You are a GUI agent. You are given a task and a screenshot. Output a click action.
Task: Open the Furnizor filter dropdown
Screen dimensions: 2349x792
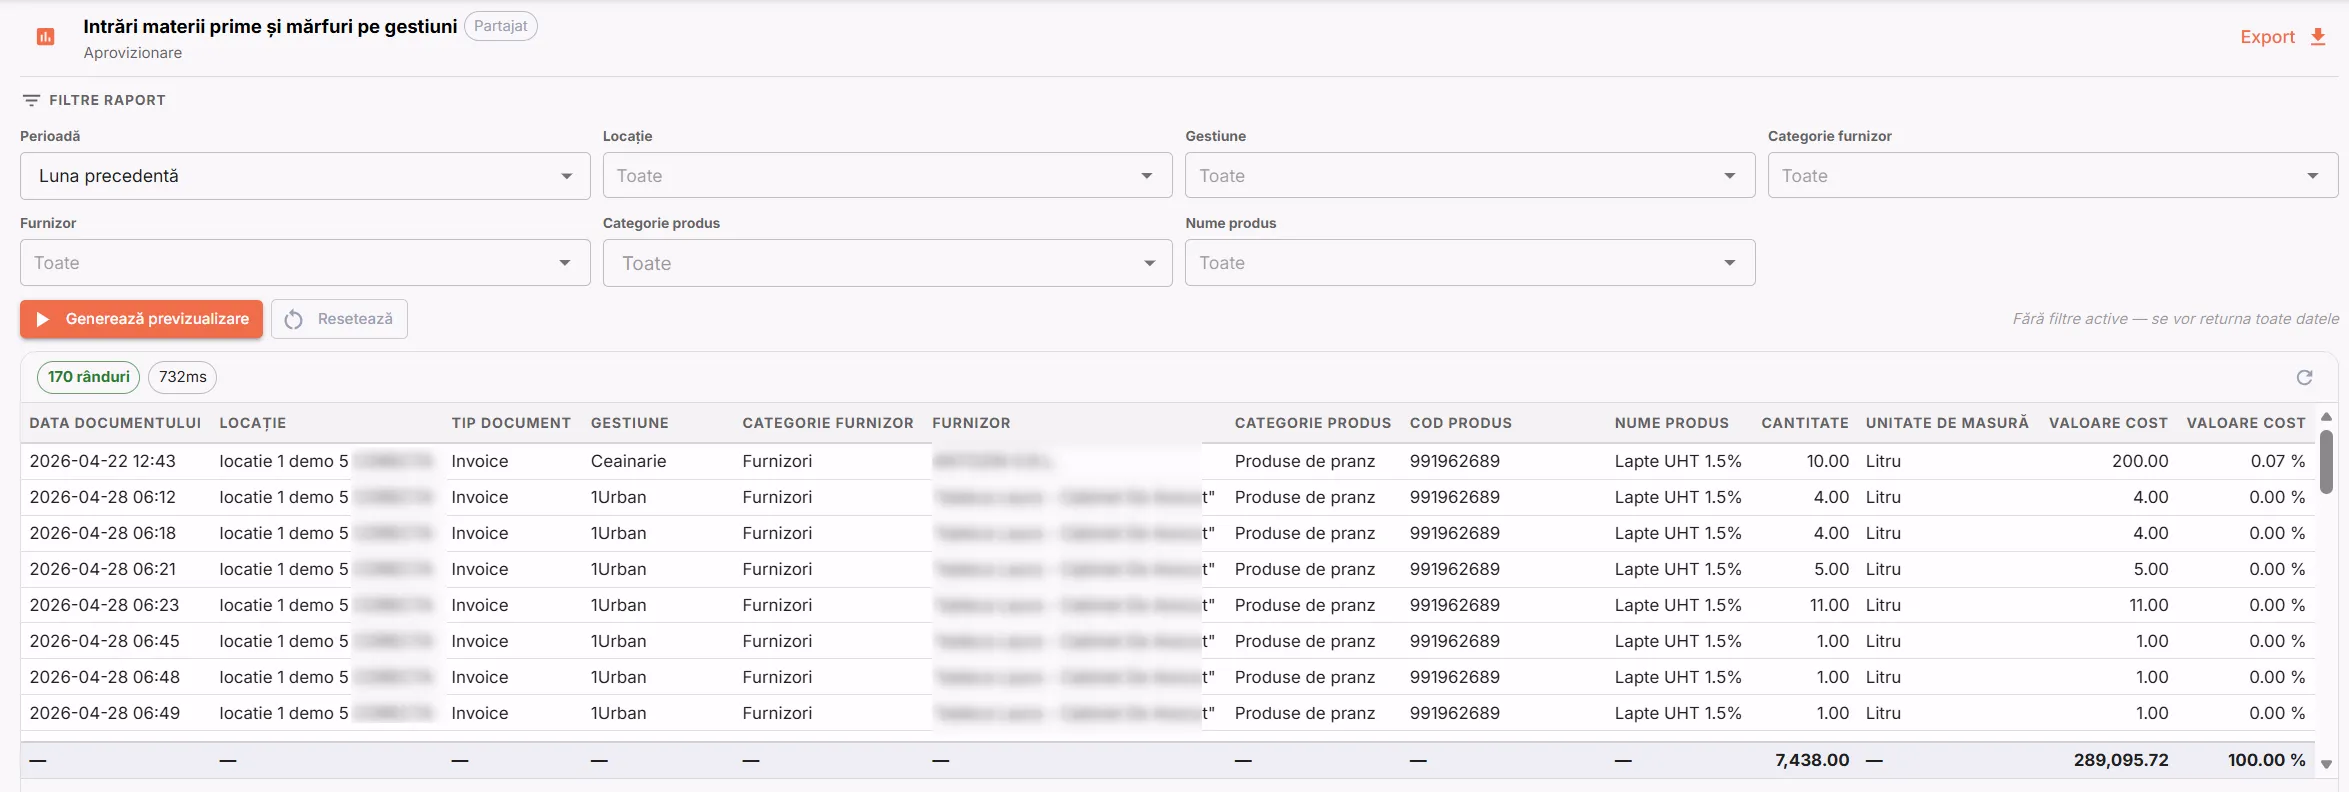[x=305, y=263]
